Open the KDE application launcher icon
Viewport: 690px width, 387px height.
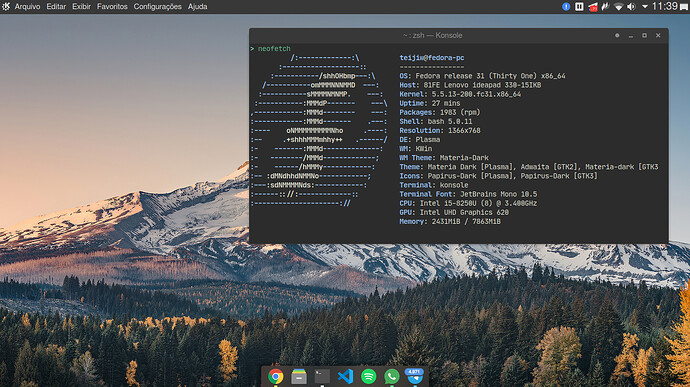coord(6,7)
